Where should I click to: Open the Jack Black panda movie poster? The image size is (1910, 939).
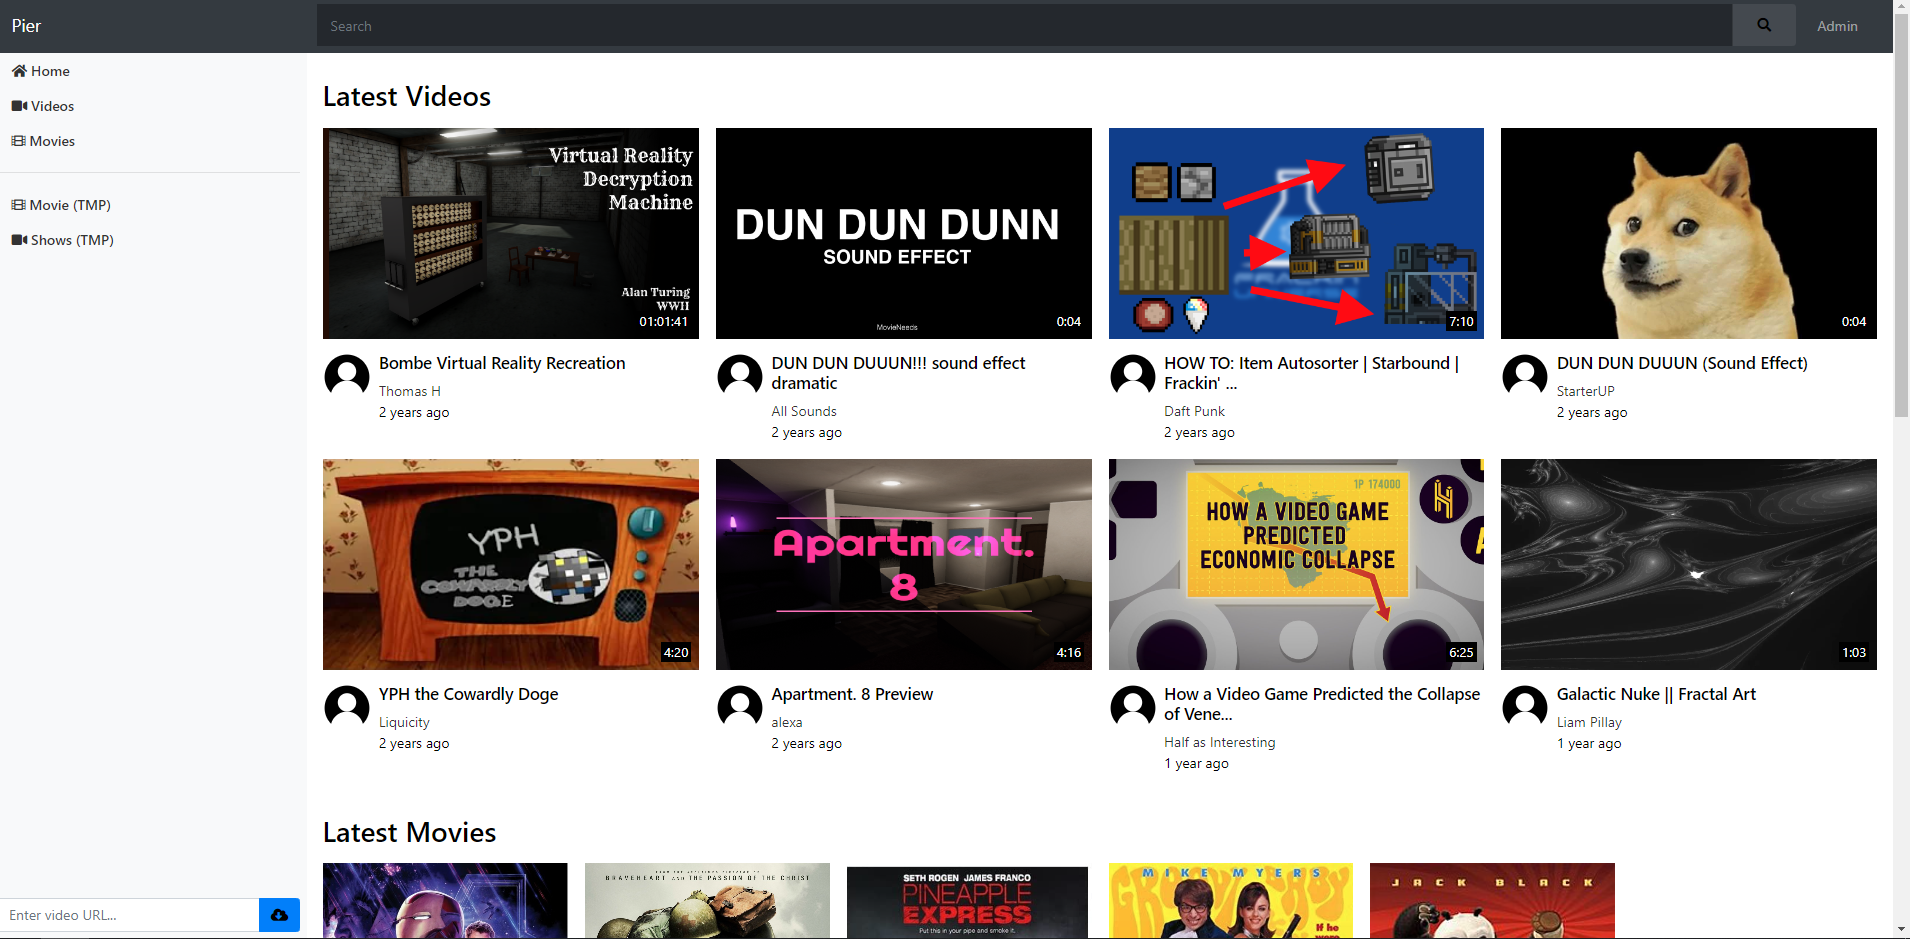click(1492, 900)
